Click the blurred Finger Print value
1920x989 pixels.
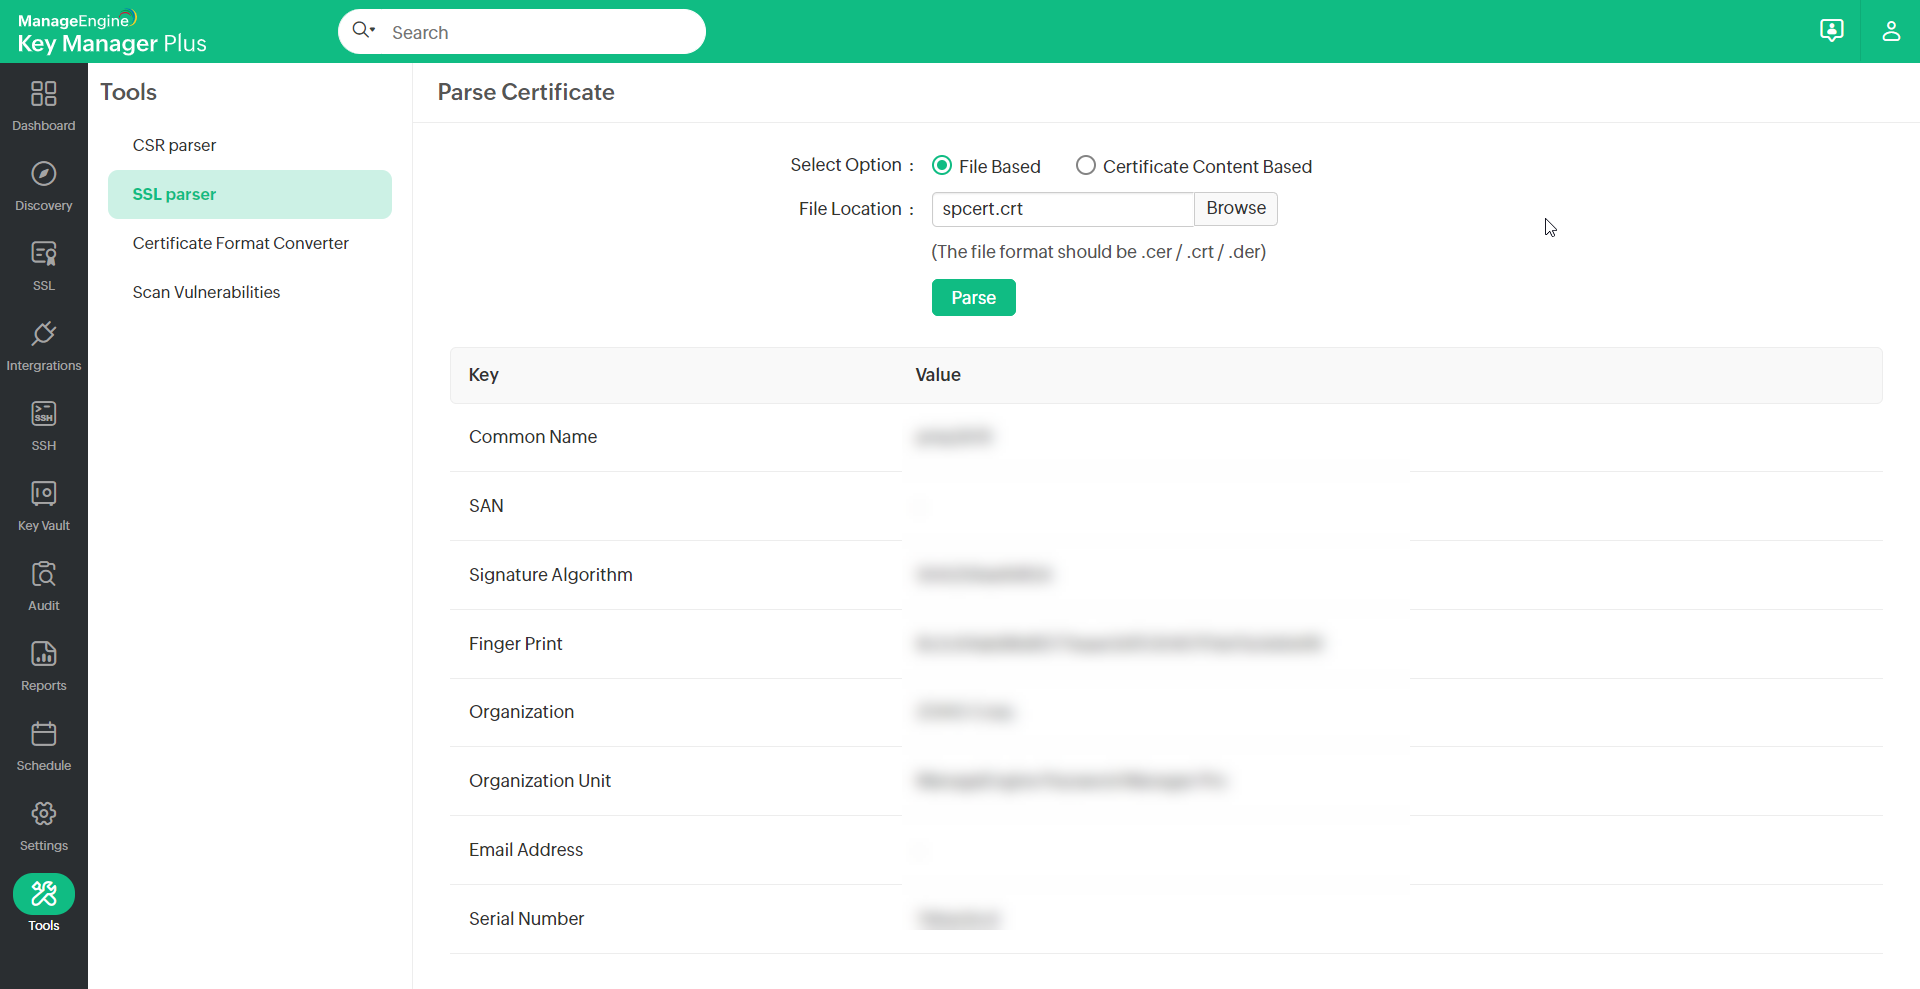(1119, 644)
